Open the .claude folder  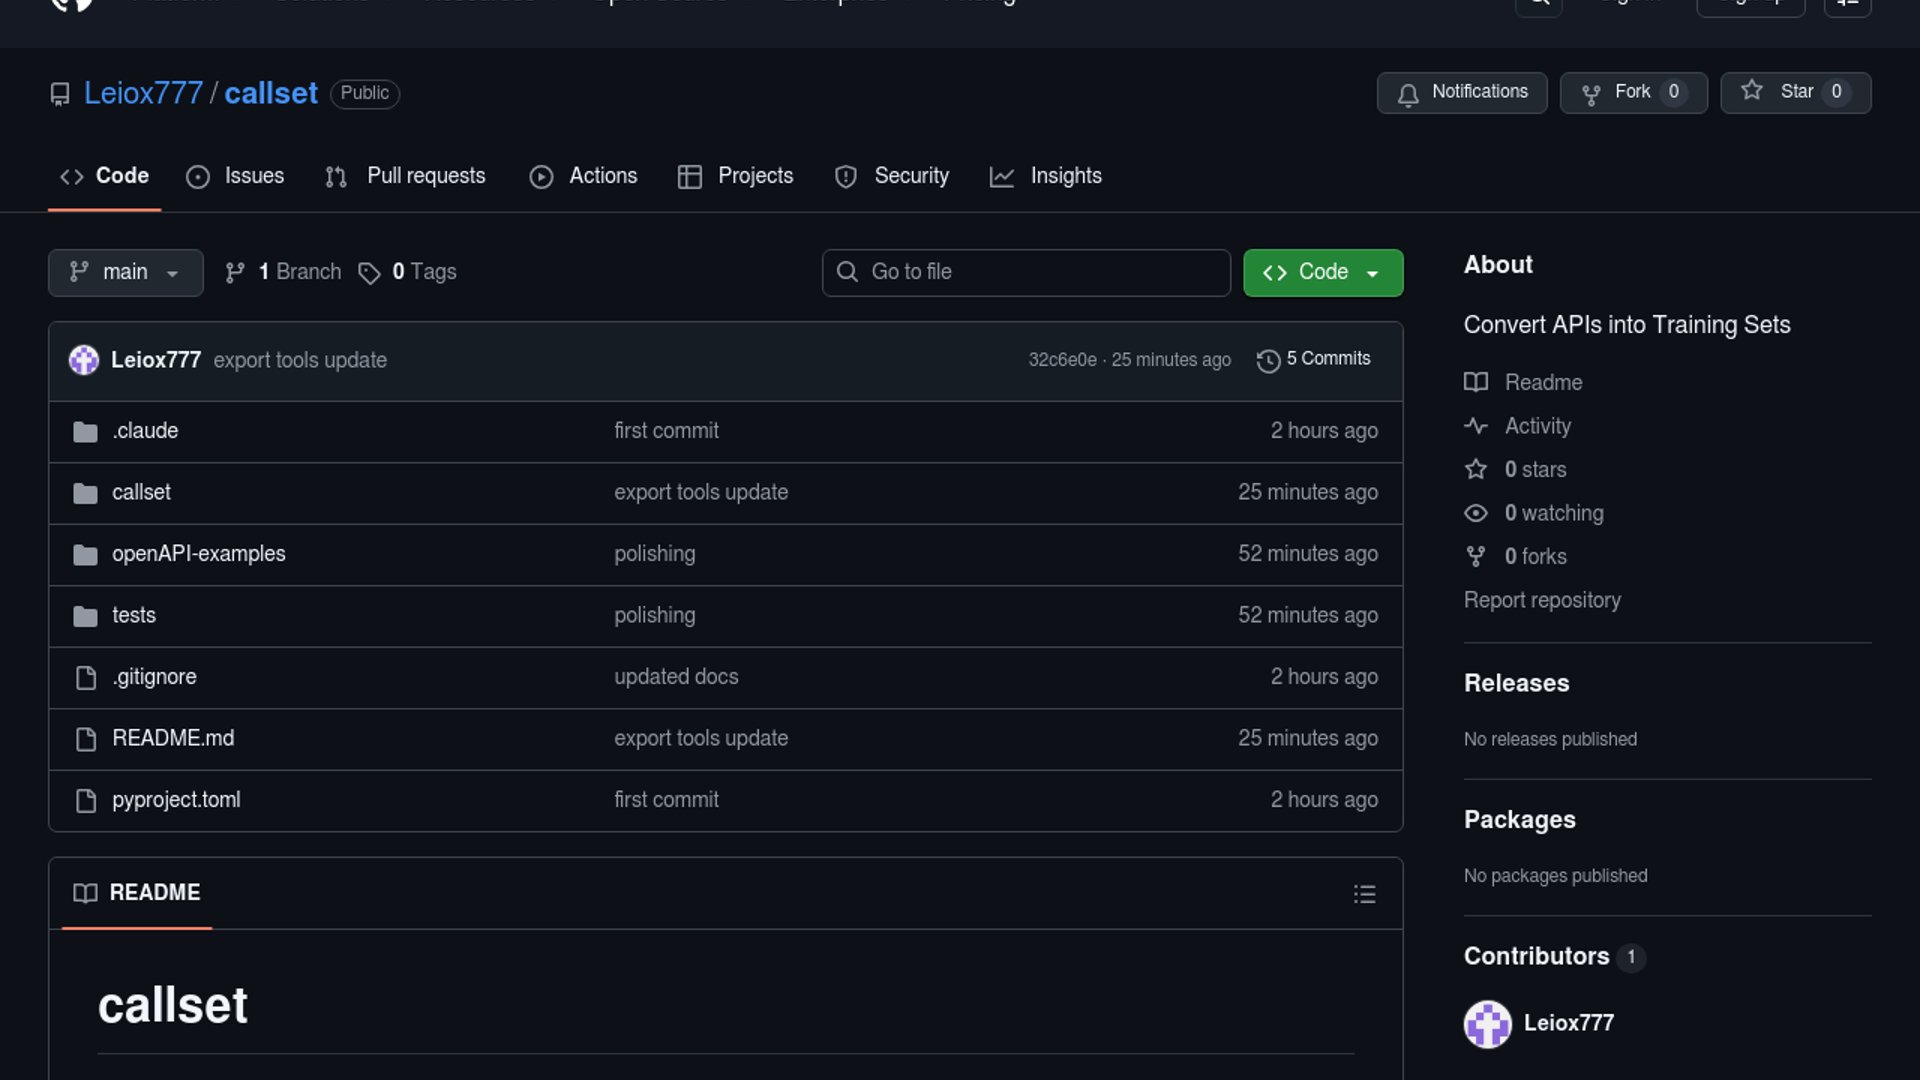145,431
